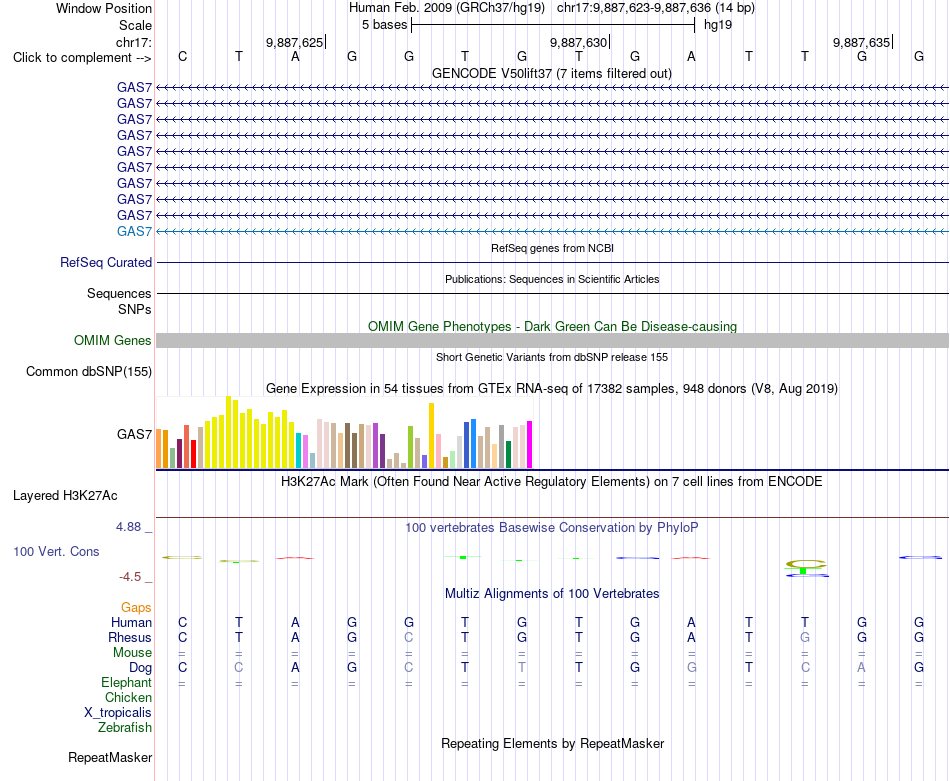Click the GTEx GAS7 gene label
The image size is (950, 781).
(135, 434)
